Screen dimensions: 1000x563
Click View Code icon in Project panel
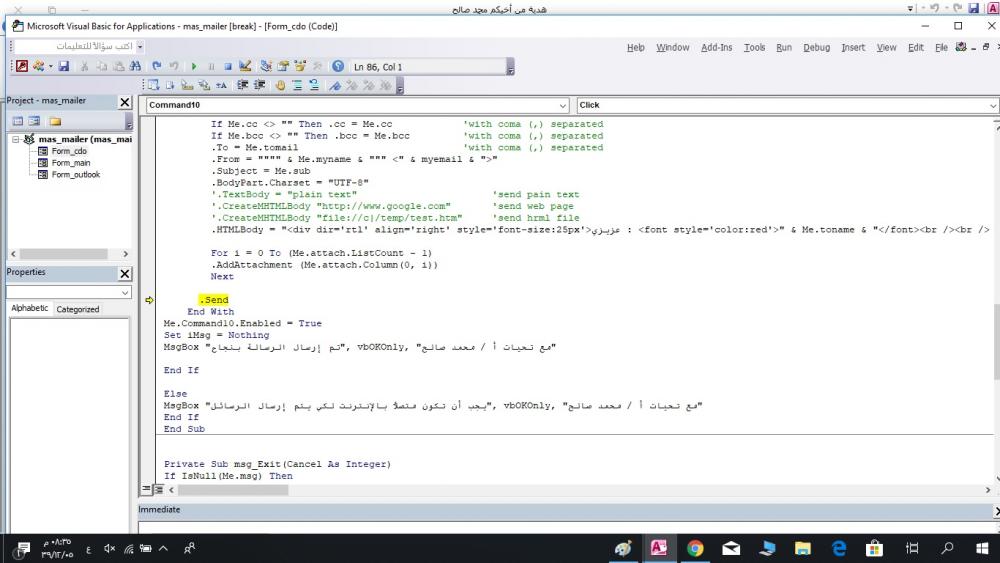[x=18, y=121]
